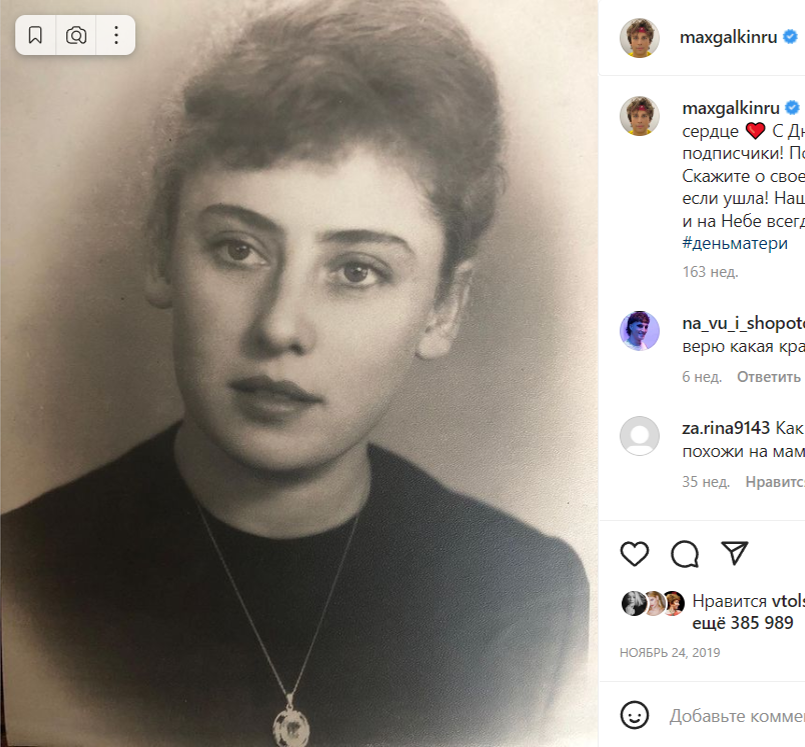Screen dimensions: 805x747
Task: Share the post via the paper plane icon
Action: [x=735, y=553]
